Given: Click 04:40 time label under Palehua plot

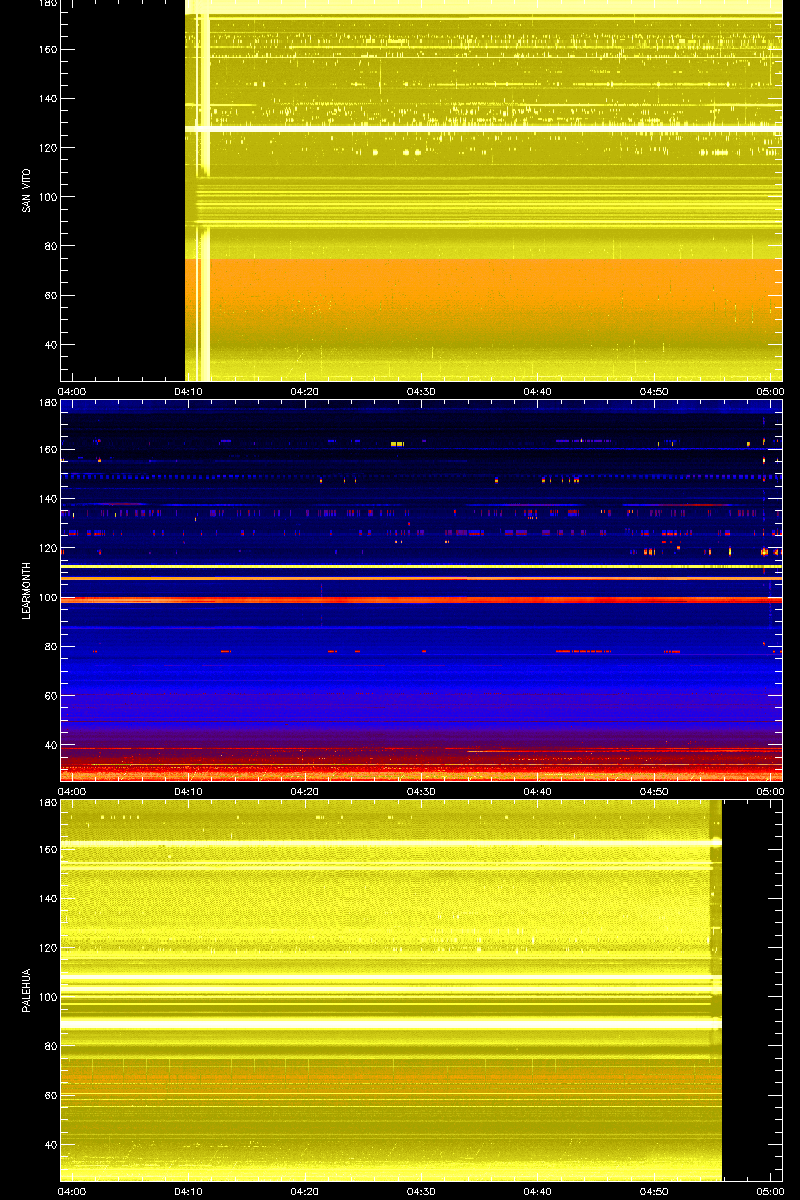Looking at the screenshot, I should click(x=538, y=1191).
